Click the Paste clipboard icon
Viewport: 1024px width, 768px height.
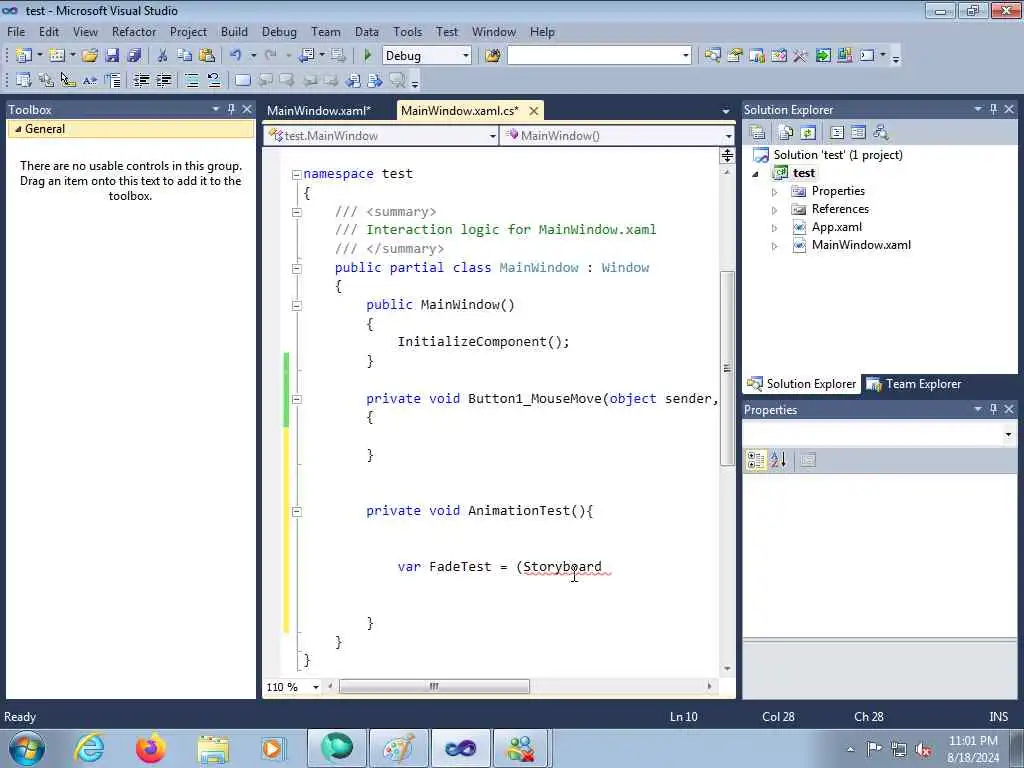point(207,56)
